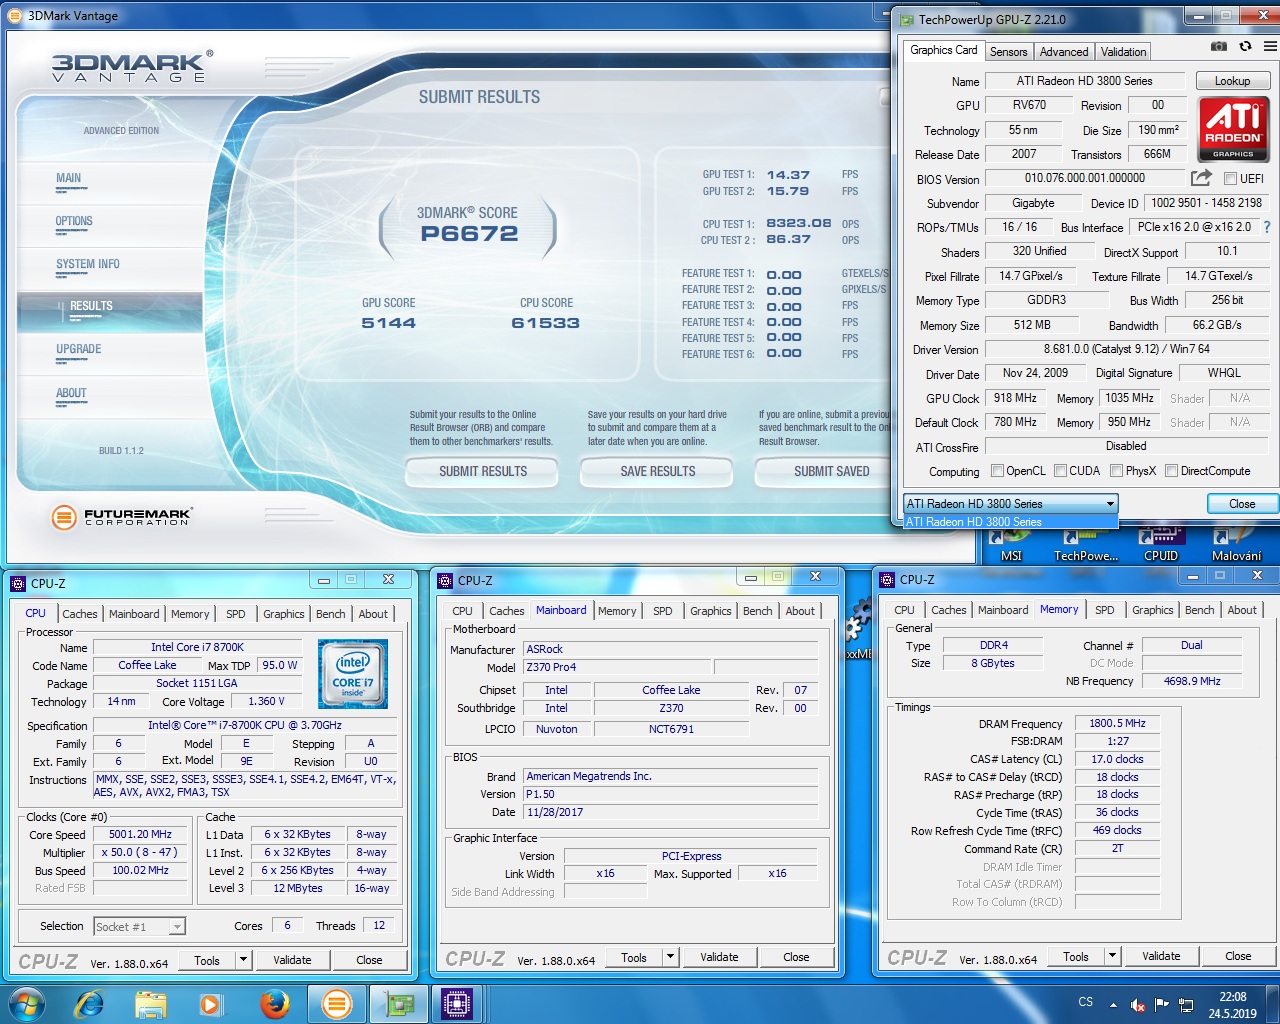The height and width of the screenshot is (1024, 1280).
Task: Click the P6672 3DMark score
Action: [x=469, y=234]
